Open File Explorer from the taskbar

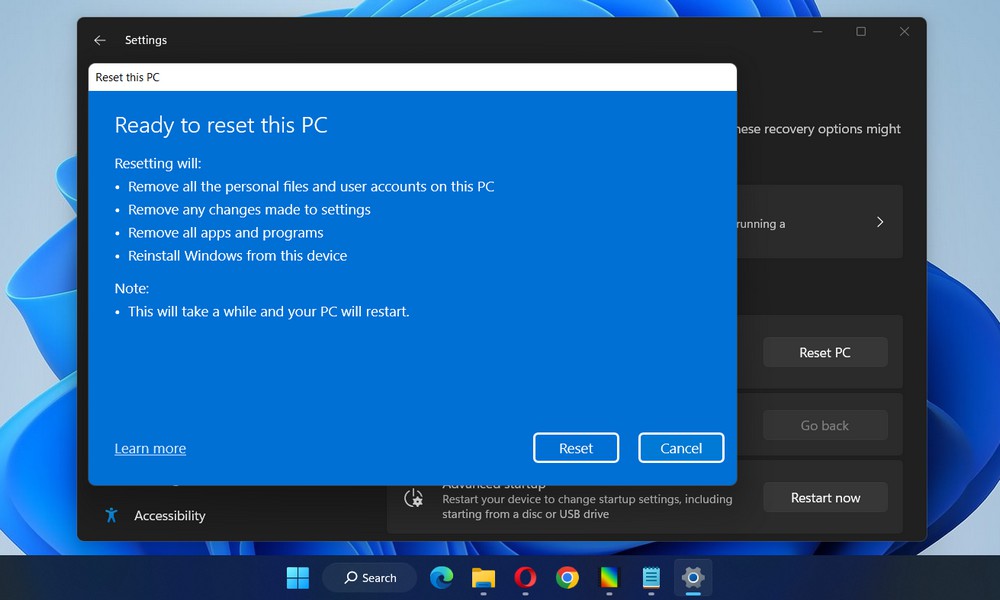483,577
